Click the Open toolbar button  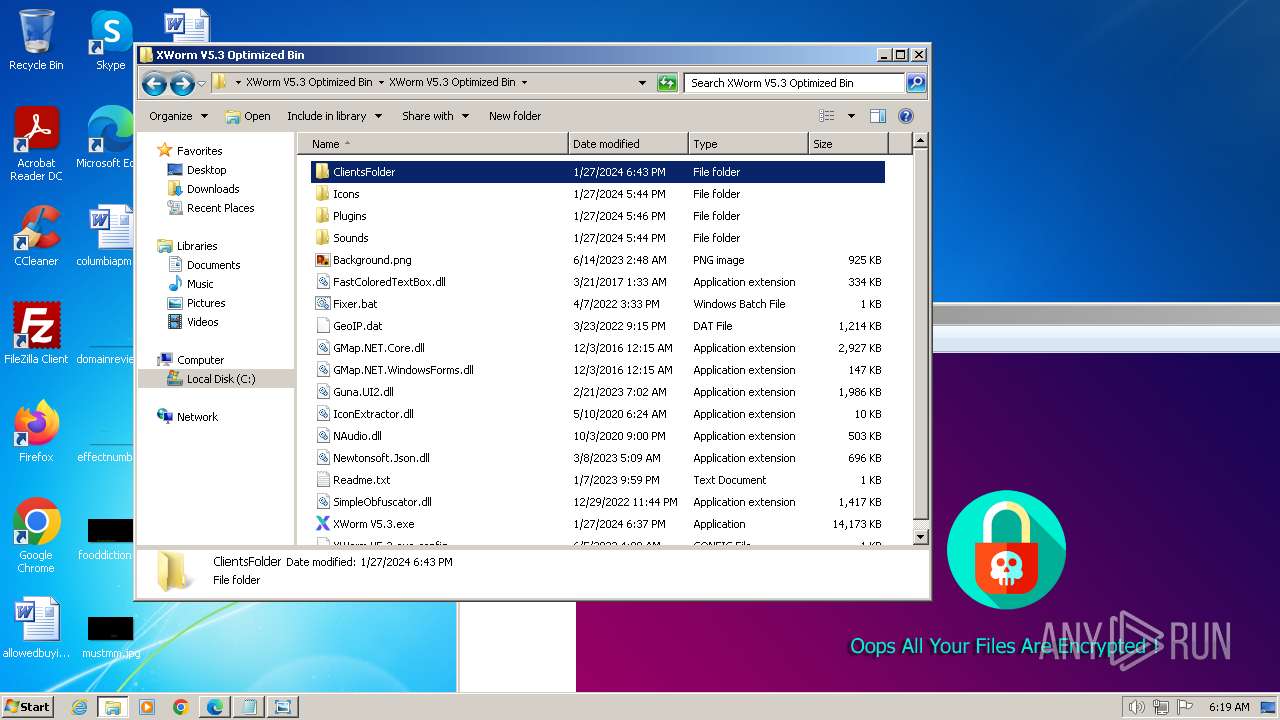click(248, 116)
